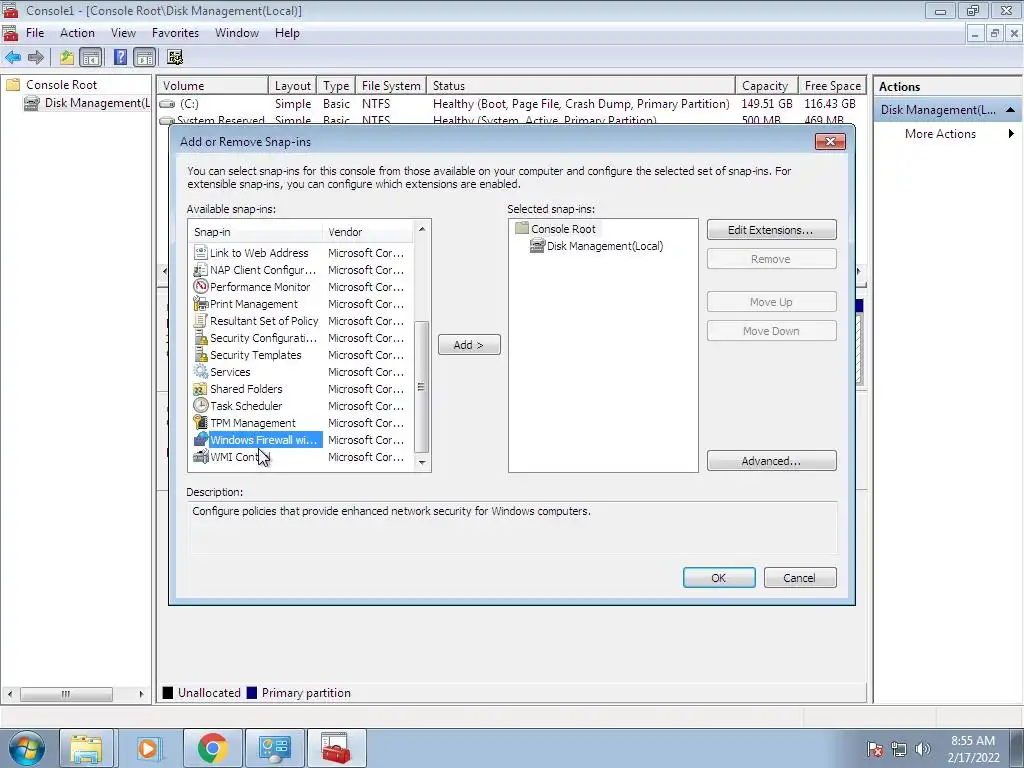Click the Layout column header
The image size is (1024, 768).
tap(293, 86)
